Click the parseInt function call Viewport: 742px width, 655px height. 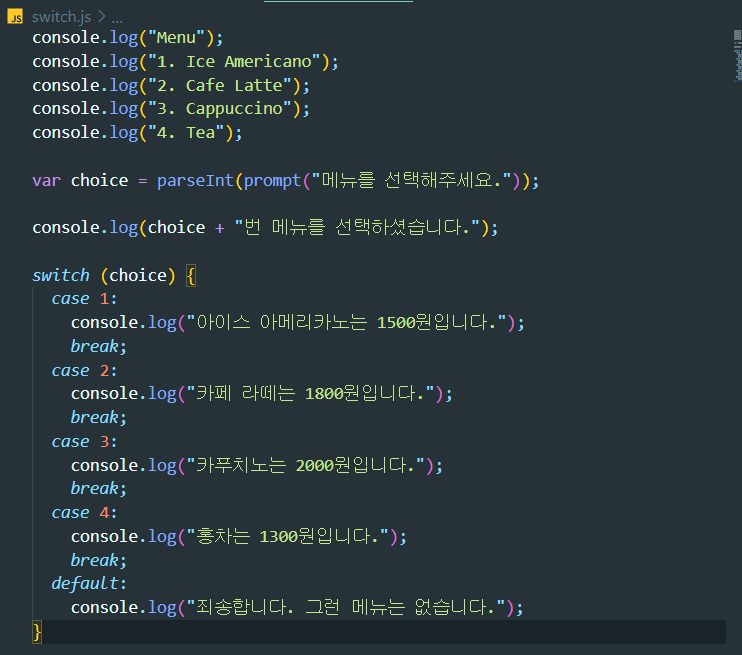[x=195, y=181]
